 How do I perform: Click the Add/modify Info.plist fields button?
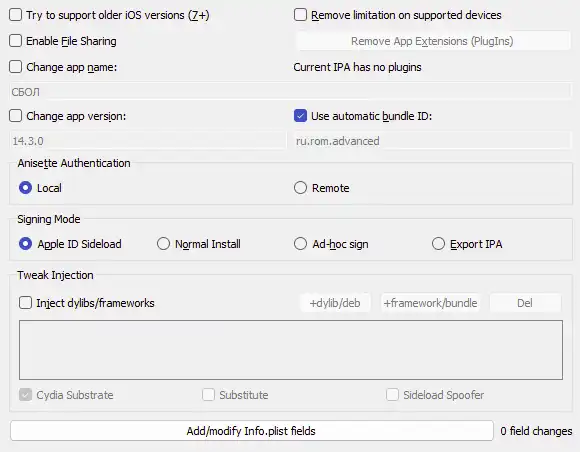tap(252, 431)
